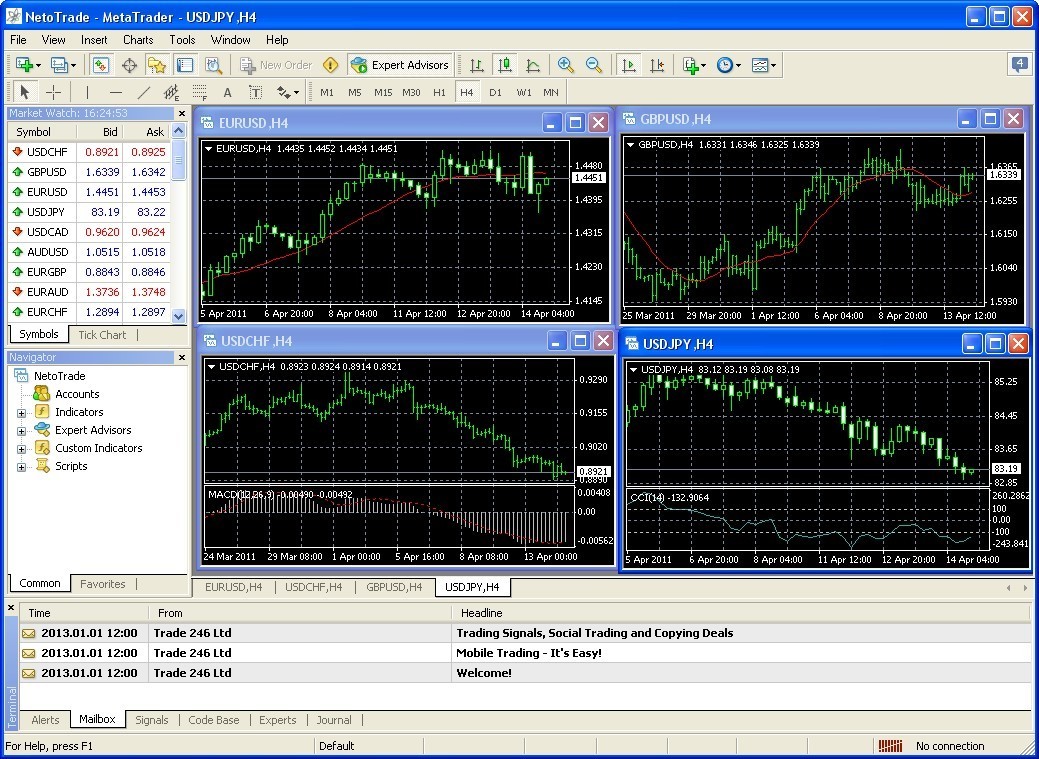Select the Vertical Line drawing tool
This screenshot has height=759, width=1039.
(x=87, y=92)
